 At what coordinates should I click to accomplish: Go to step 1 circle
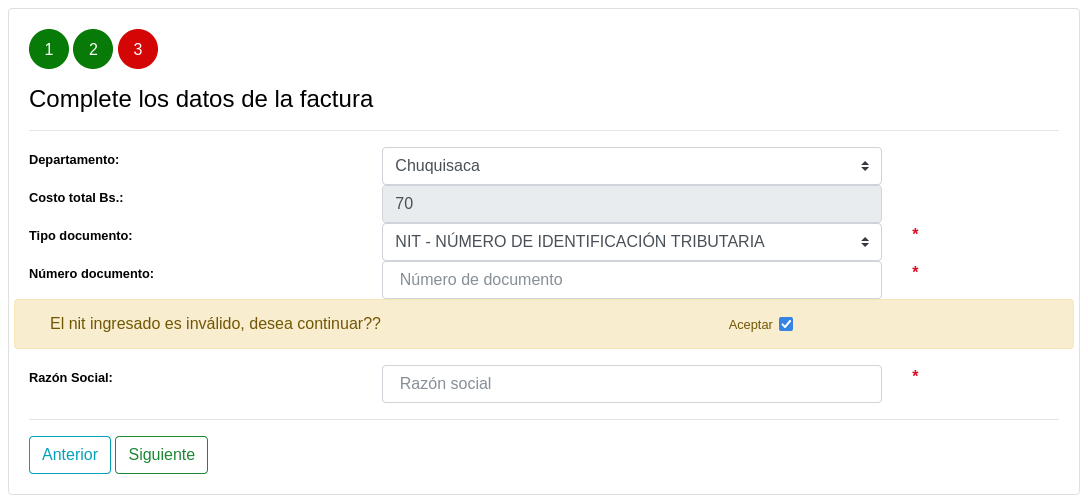point(49,49)
